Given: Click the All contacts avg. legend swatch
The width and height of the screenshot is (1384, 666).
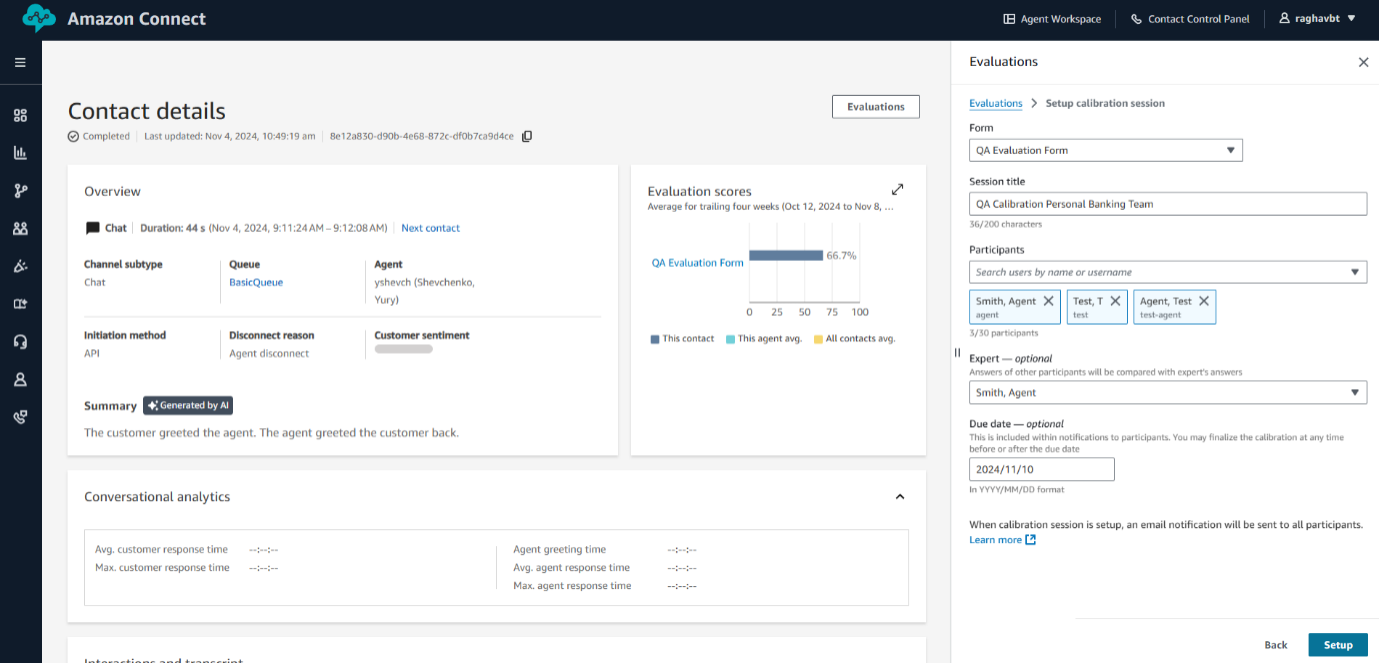Looking at the screenshot, I should coord(818,339).
